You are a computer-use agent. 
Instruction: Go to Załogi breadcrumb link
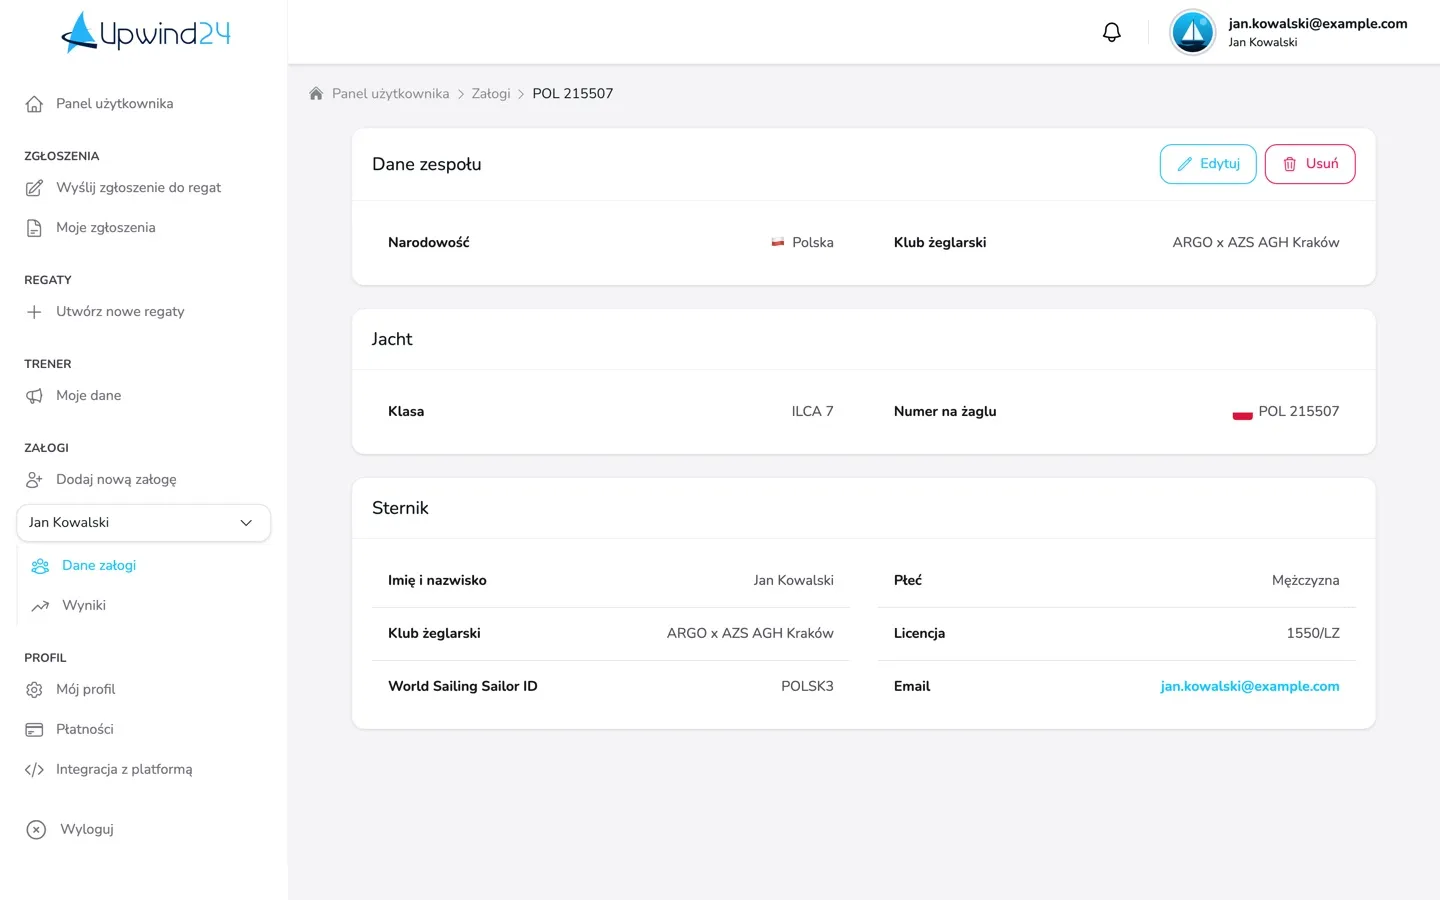point(491,93)
